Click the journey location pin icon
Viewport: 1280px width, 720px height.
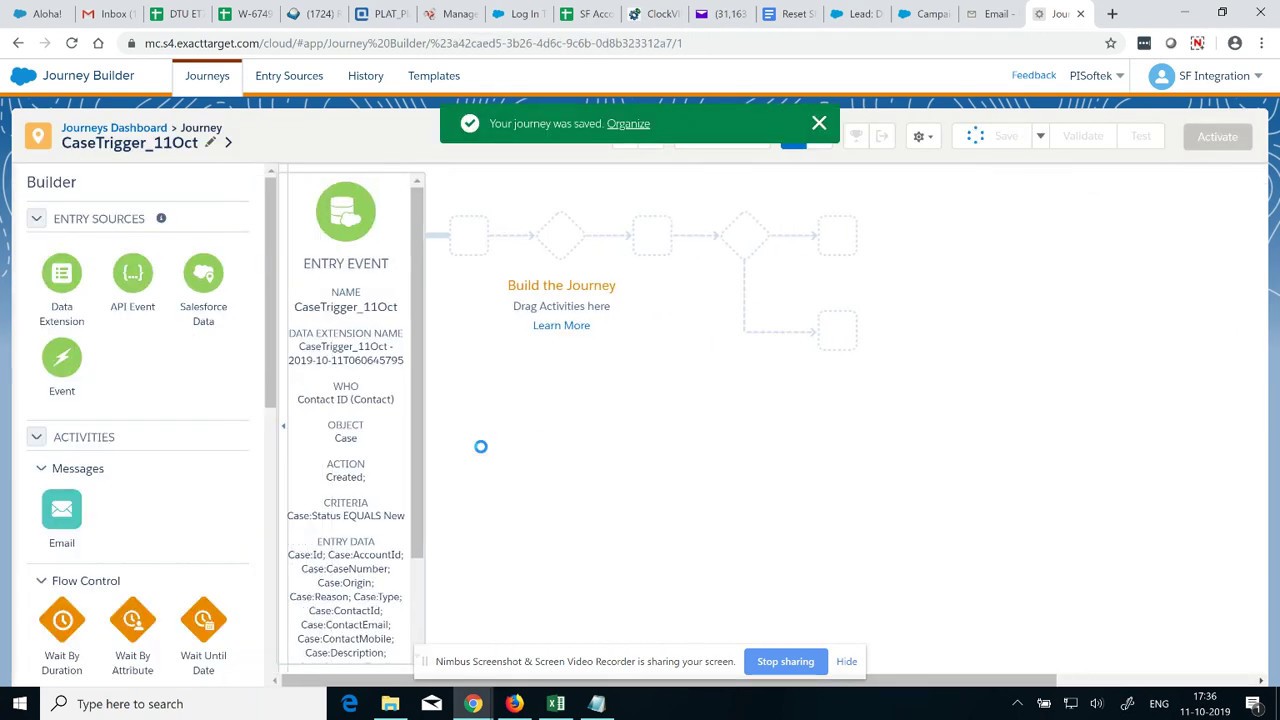point(38,136)
